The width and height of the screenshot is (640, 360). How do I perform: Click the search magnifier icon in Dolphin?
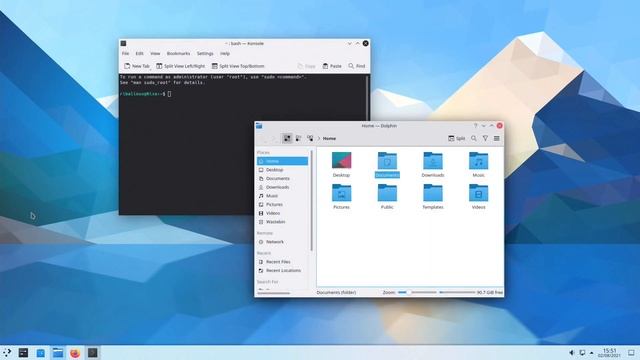473,138
